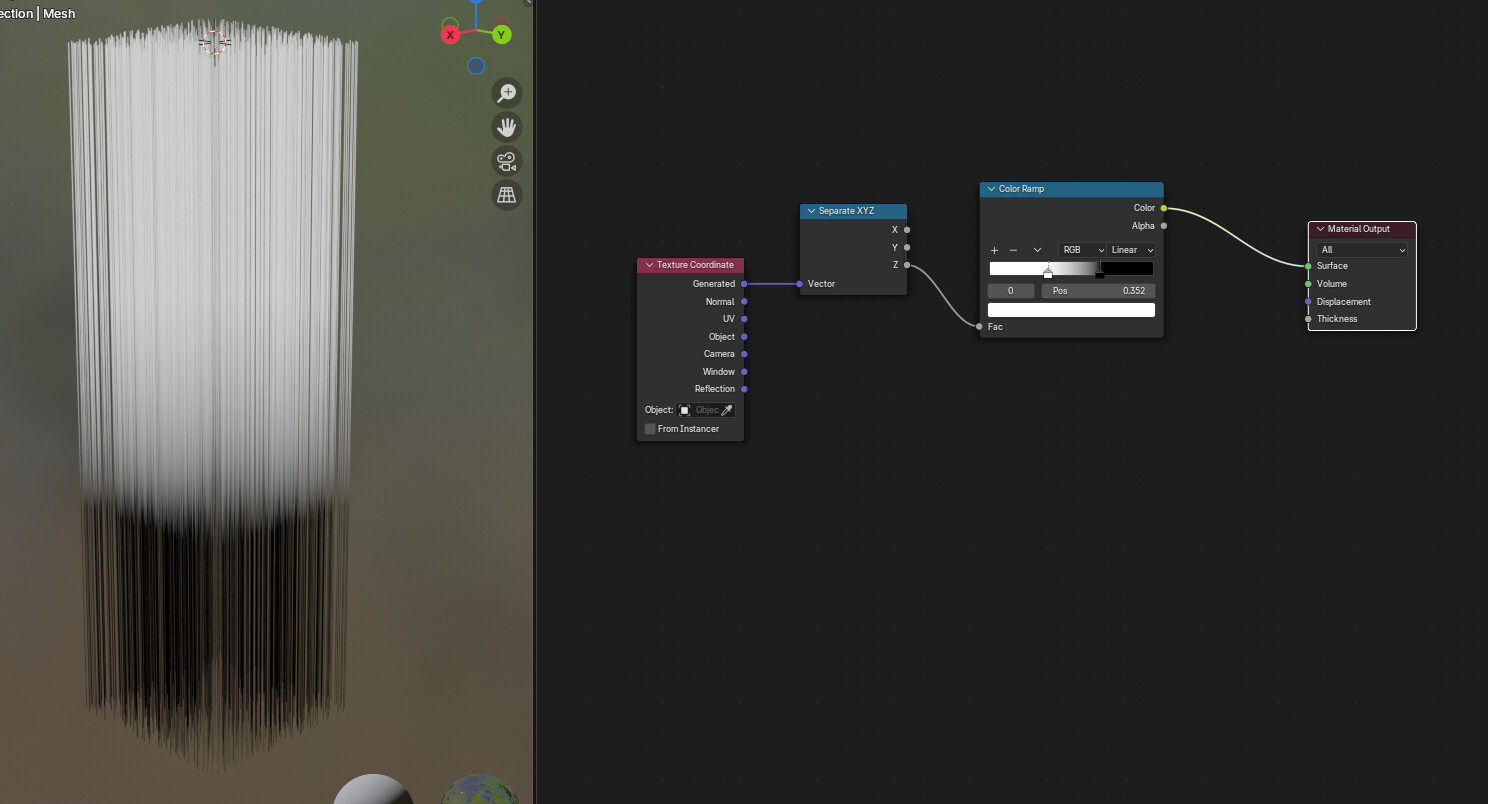Click the green Y axis gizmo
Viewport: 1488px width, 804px height.
[501, 35]
